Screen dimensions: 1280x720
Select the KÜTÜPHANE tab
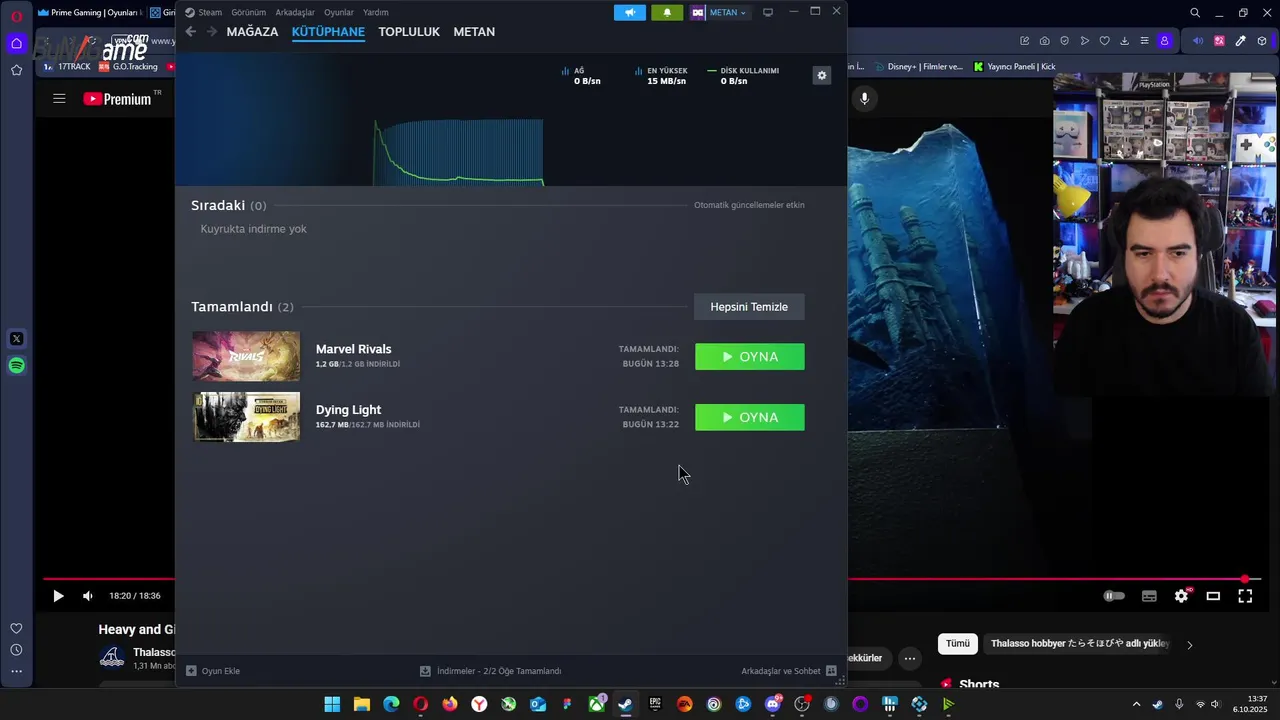pos(328,32)
